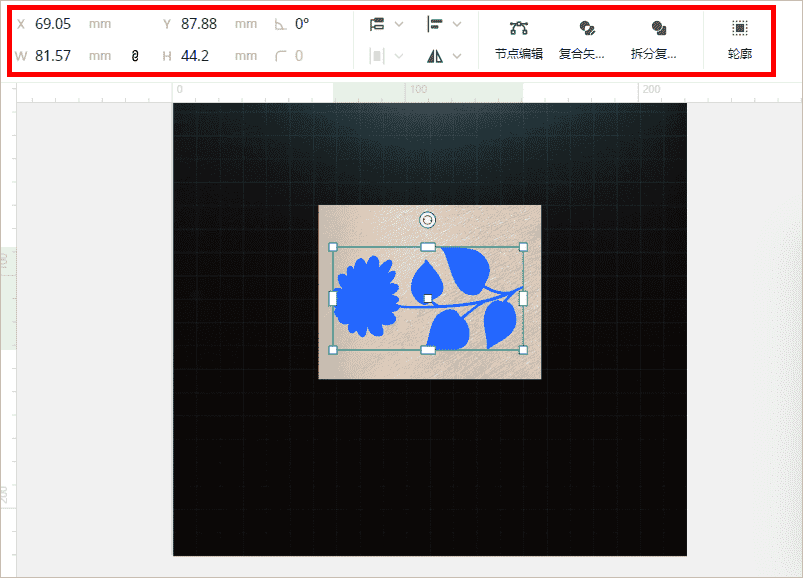The image size is (803, 578).
Task: Click the right-middle selection handle
Action: [523, 298]
